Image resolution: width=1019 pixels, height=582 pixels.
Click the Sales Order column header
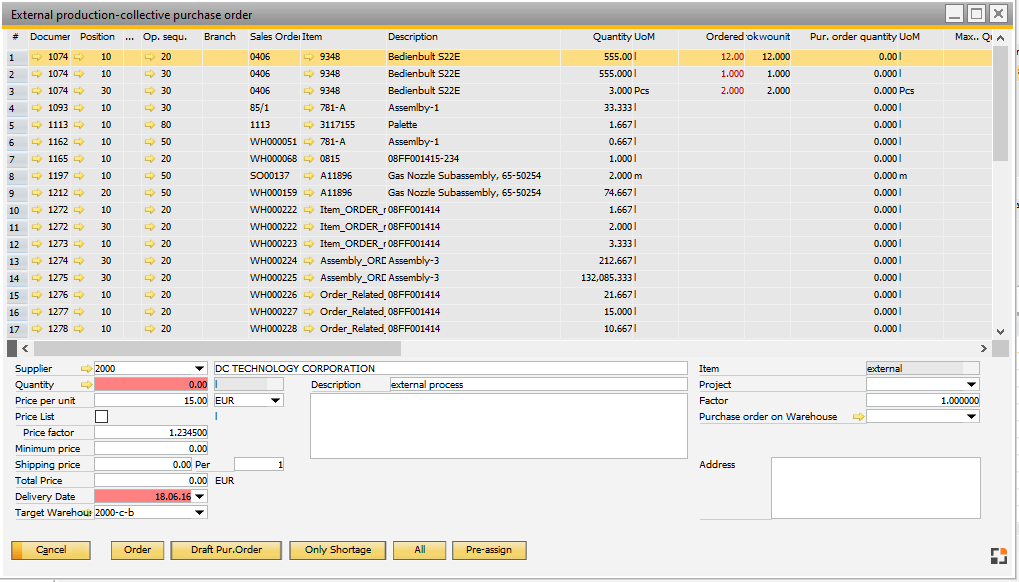click(x=273, y=37)
